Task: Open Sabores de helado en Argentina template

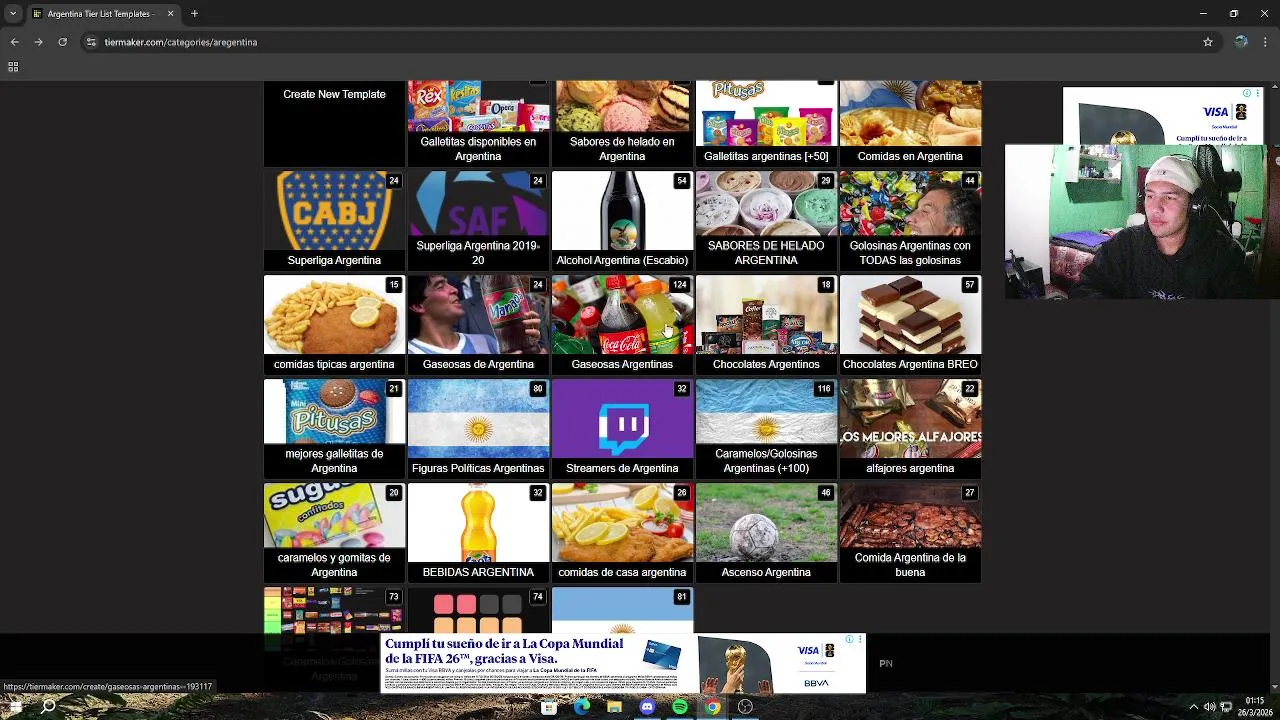Action: pyautogui.click(x=622, y=124)
